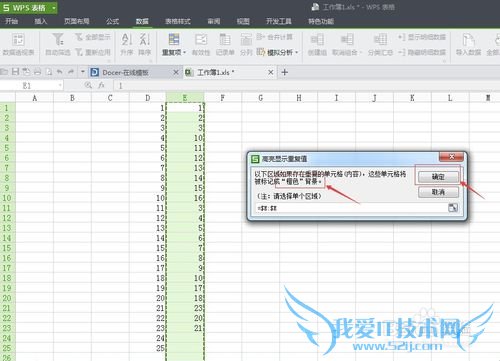Image resolution: width=500 pixels, height=361 pixels.
Task: Click Show Detail (显示明细数据) option
Action: point(422,37)
